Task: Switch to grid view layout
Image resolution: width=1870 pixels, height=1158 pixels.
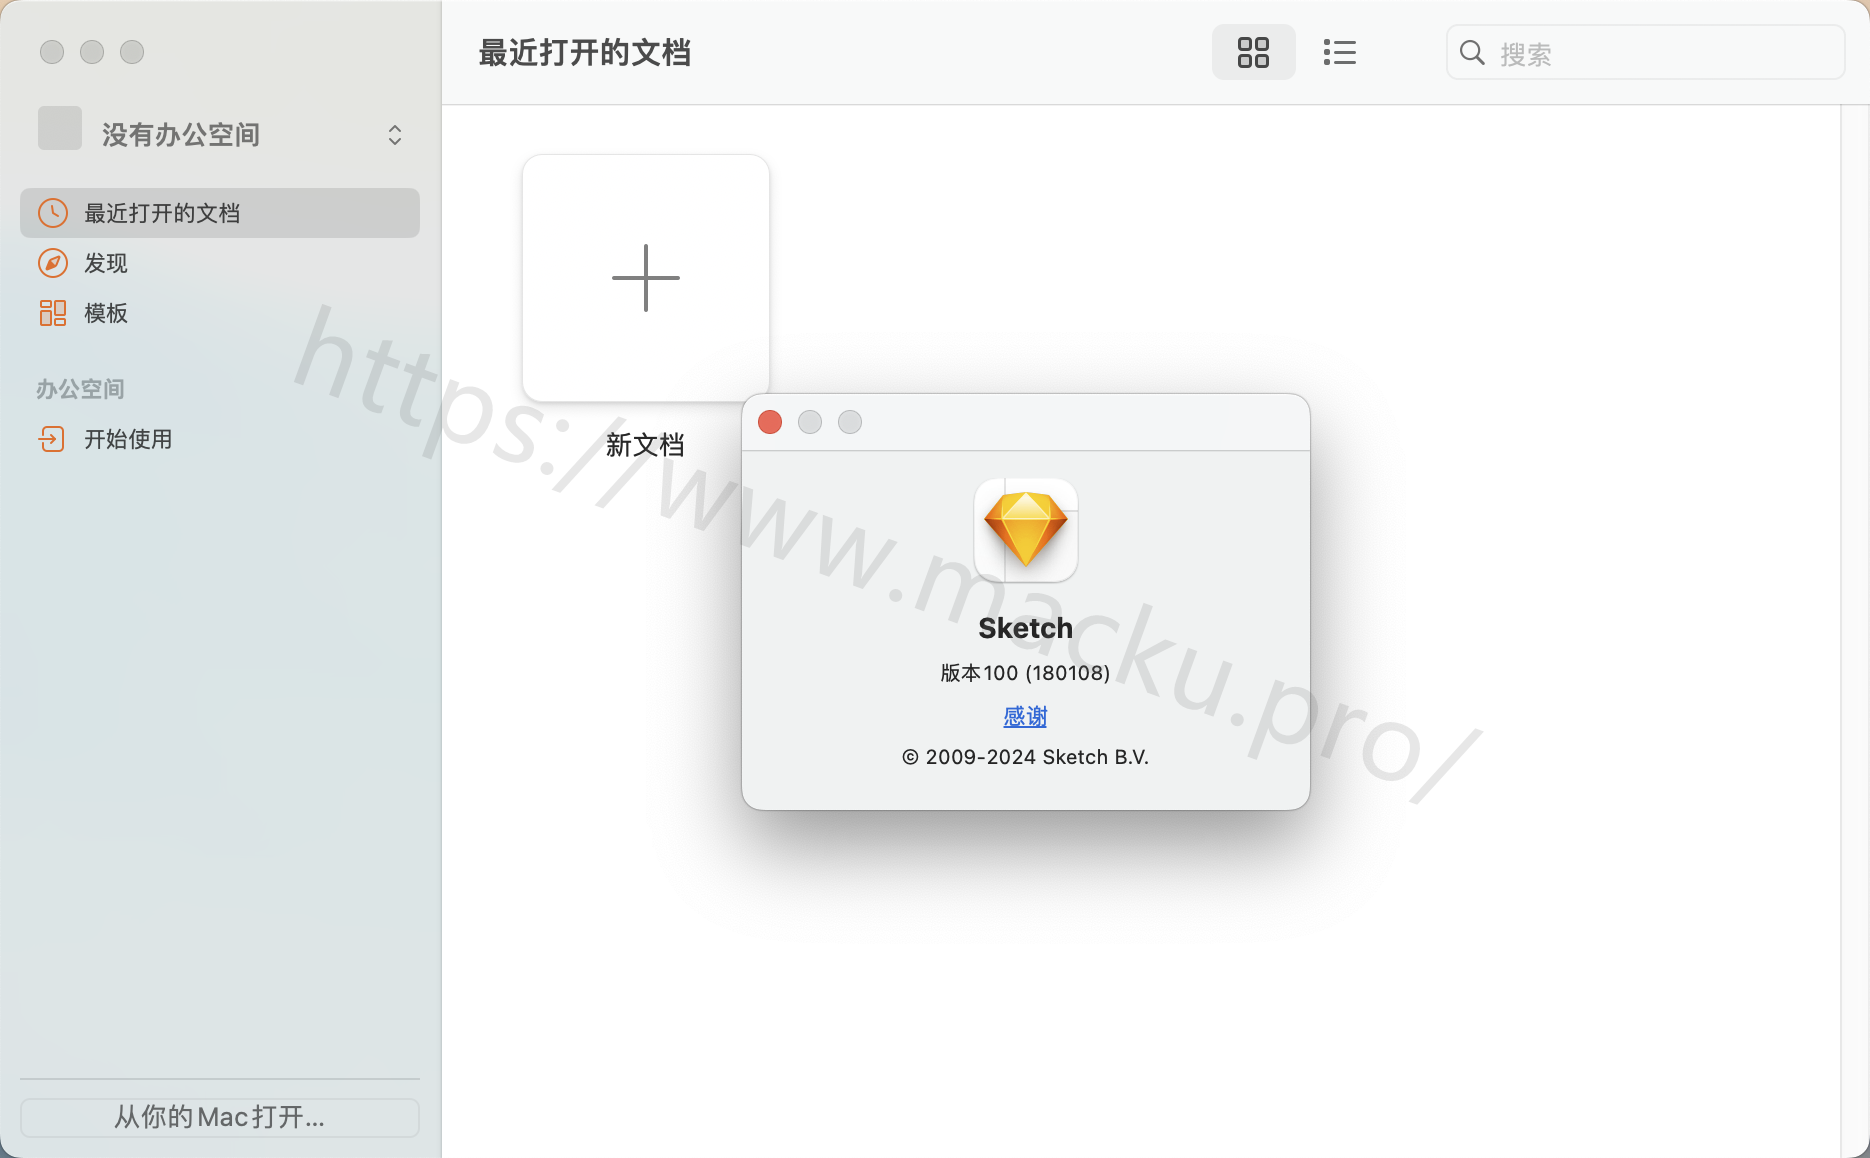Action: [1253, 52]
